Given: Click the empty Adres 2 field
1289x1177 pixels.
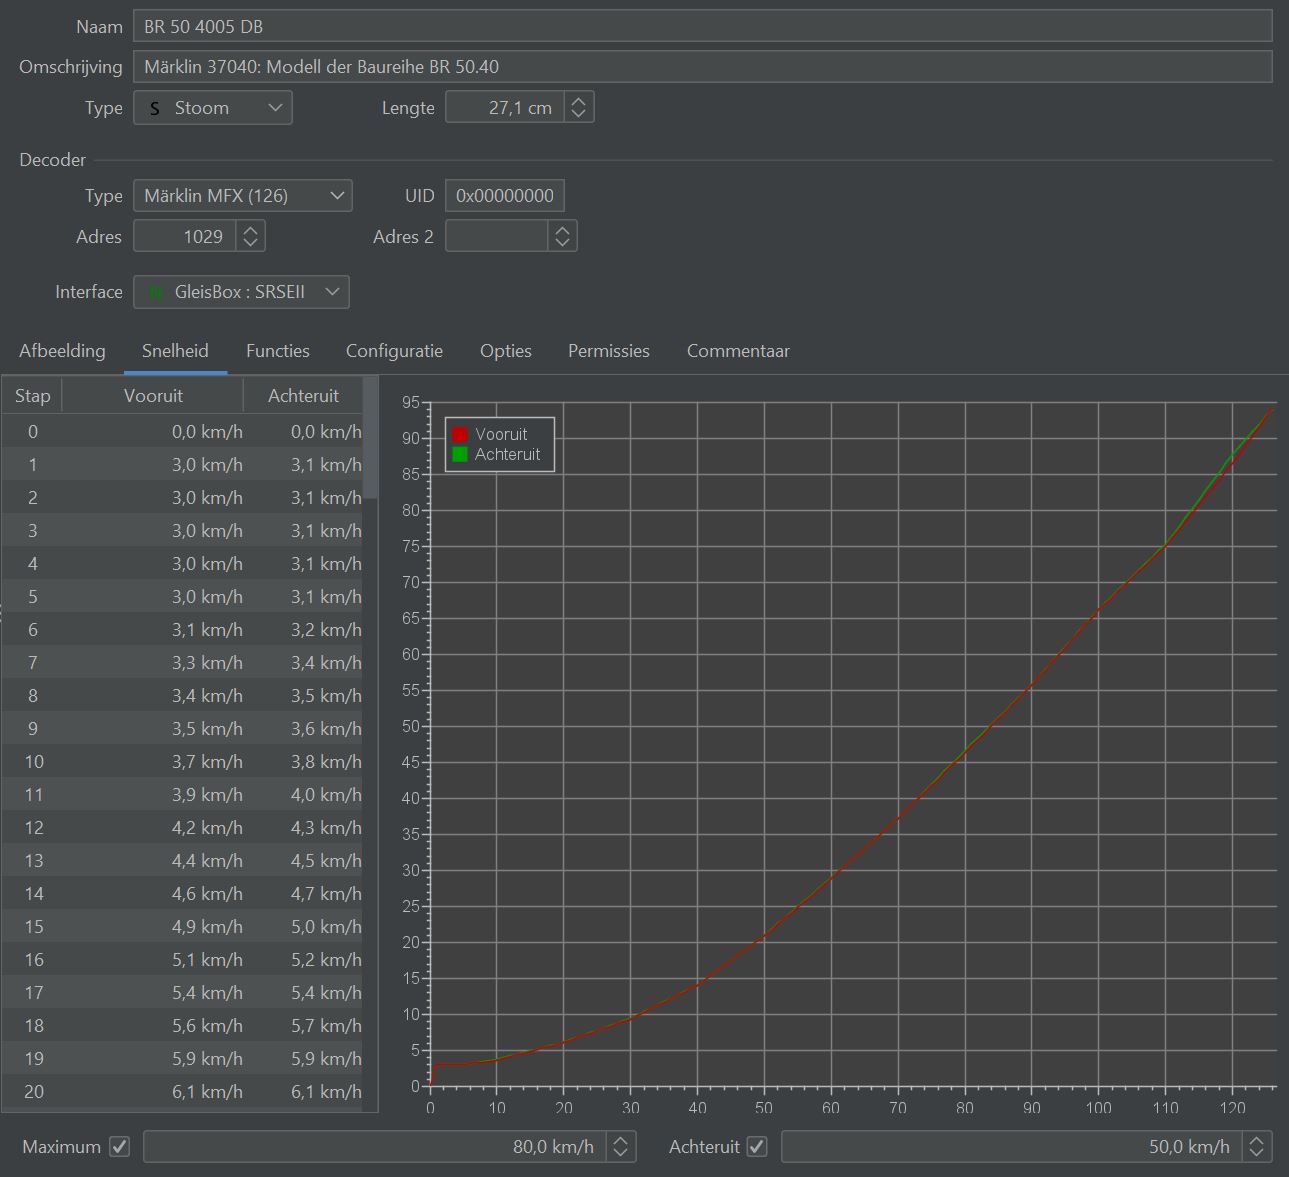Looking at the screenshot, I should [x=497, y=236].
